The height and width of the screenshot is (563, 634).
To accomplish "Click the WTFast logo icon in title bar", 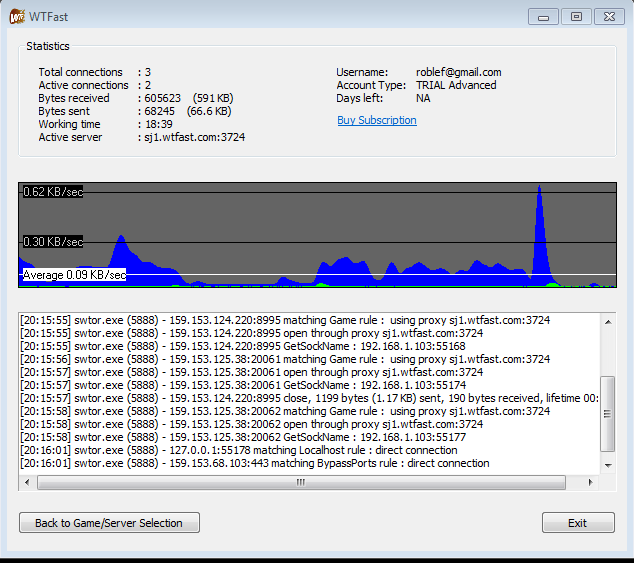I will (x=17, y=17).
